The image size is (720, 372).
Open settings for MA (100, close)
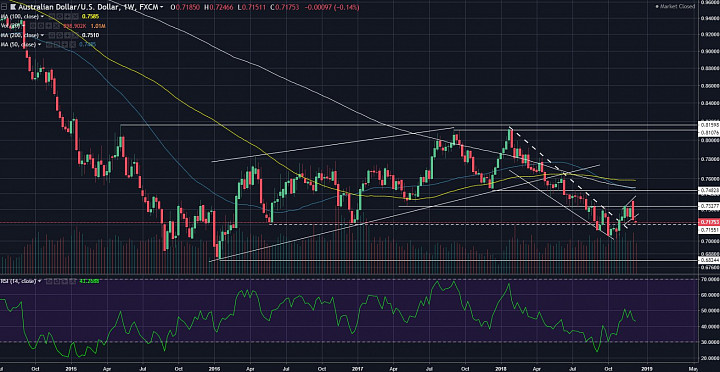point(60,17)
